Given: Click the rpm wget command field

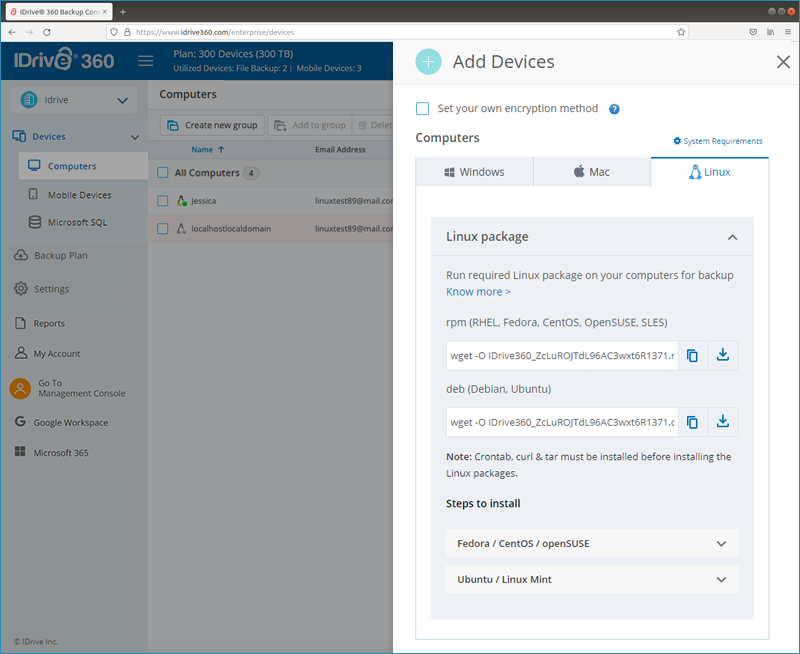Looking at the screenshot, I should click(x=562, y=356).
